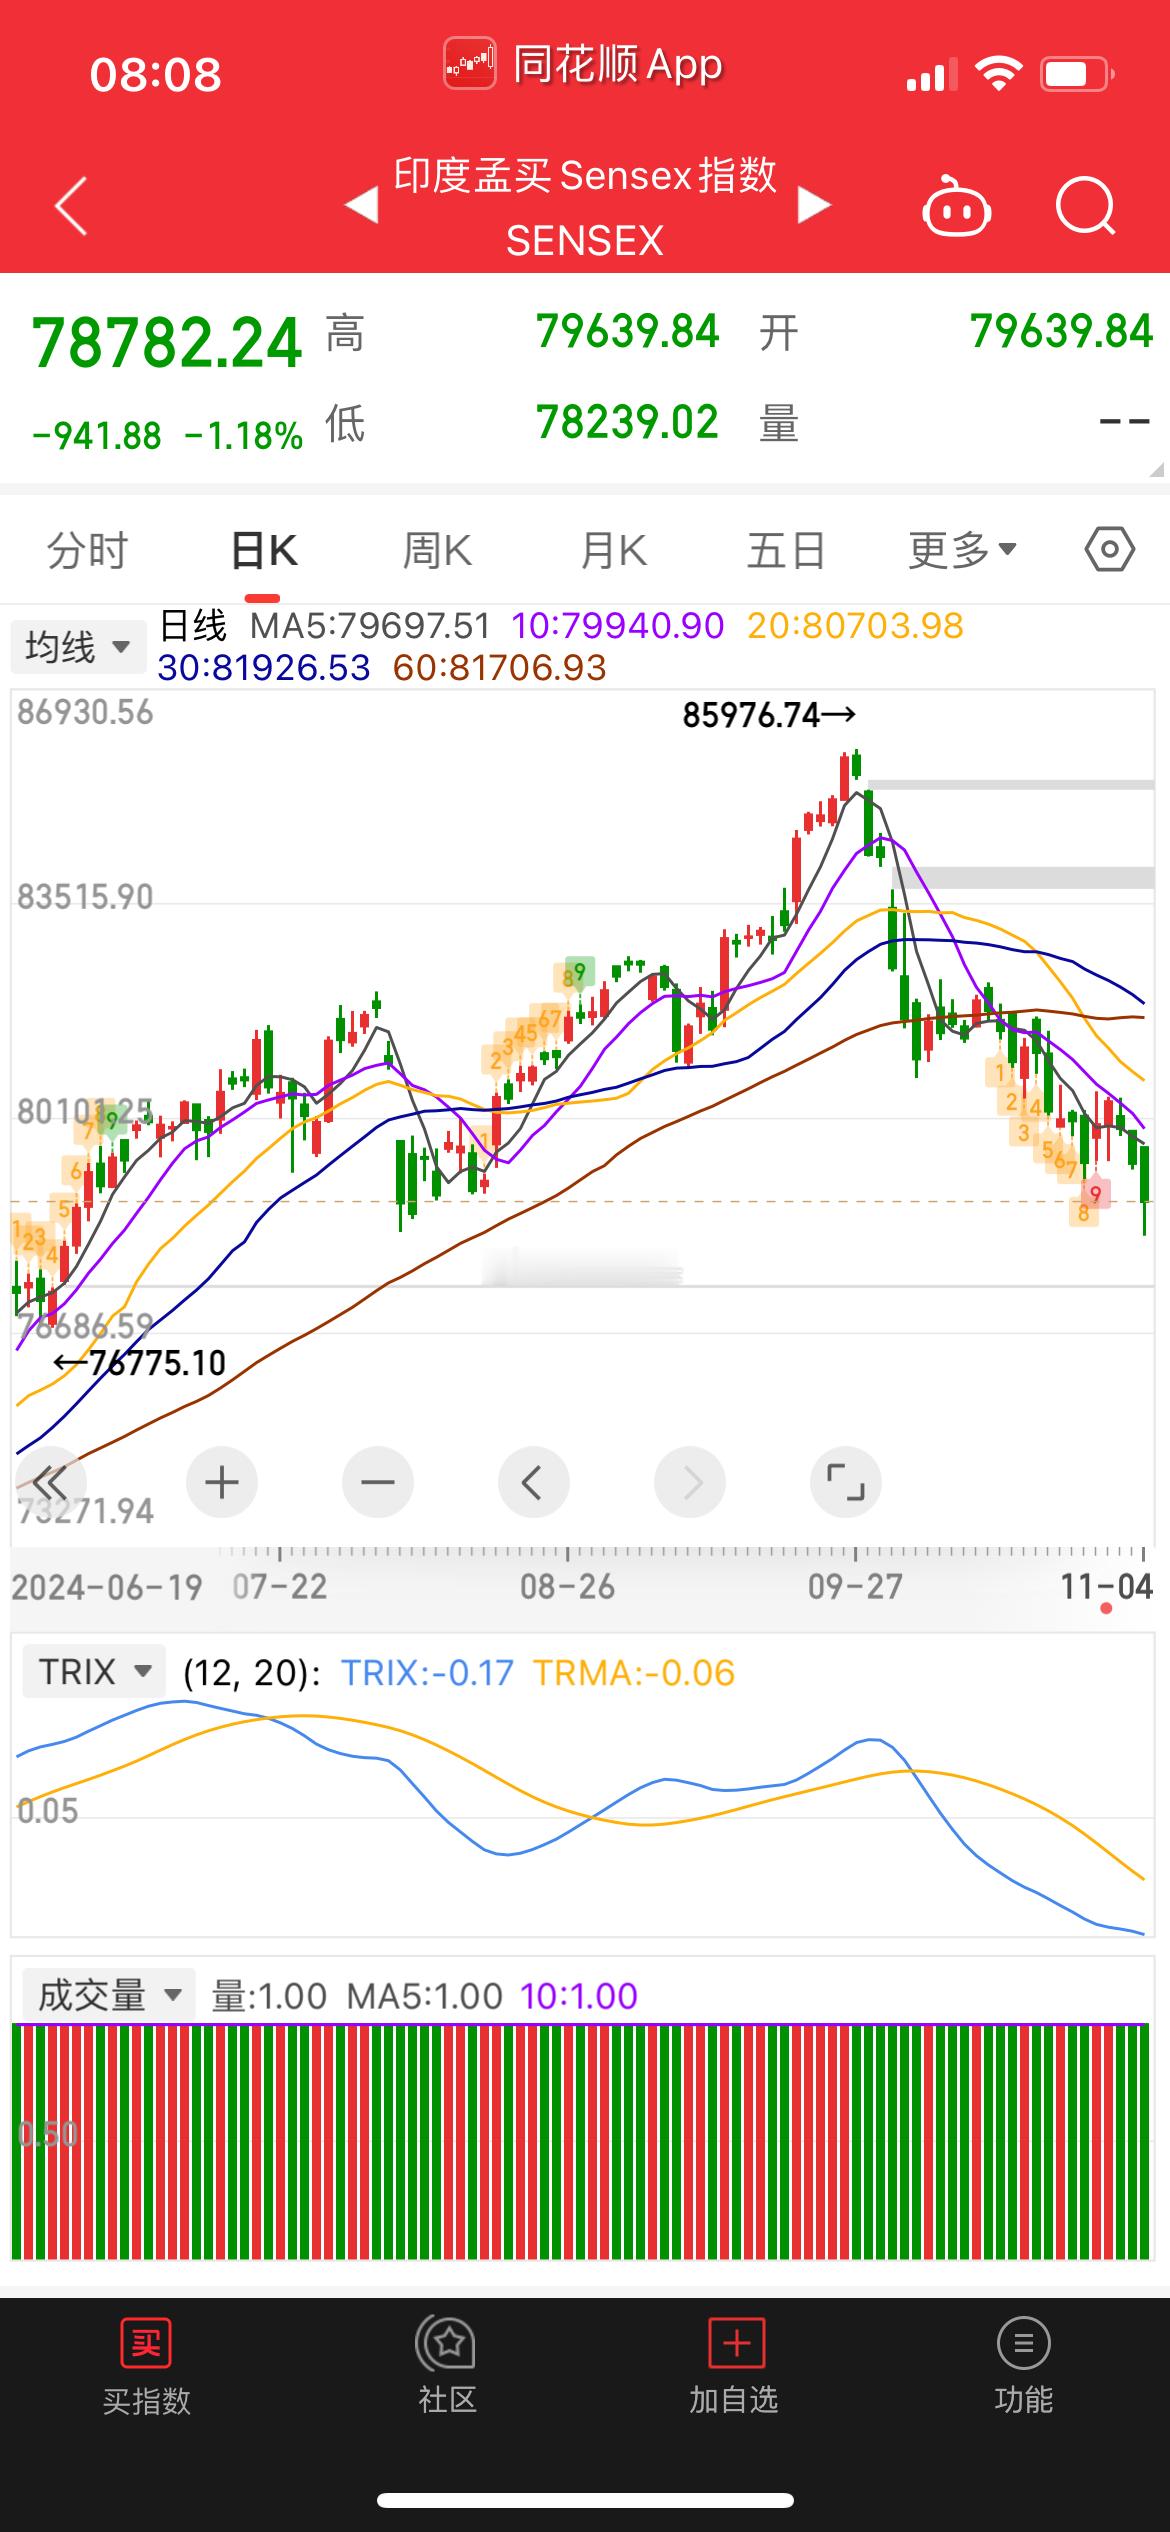Open the robot assistant icon
This screenshot has height=2532, width=1170.
pyautogui.click(x=956, y=206)
